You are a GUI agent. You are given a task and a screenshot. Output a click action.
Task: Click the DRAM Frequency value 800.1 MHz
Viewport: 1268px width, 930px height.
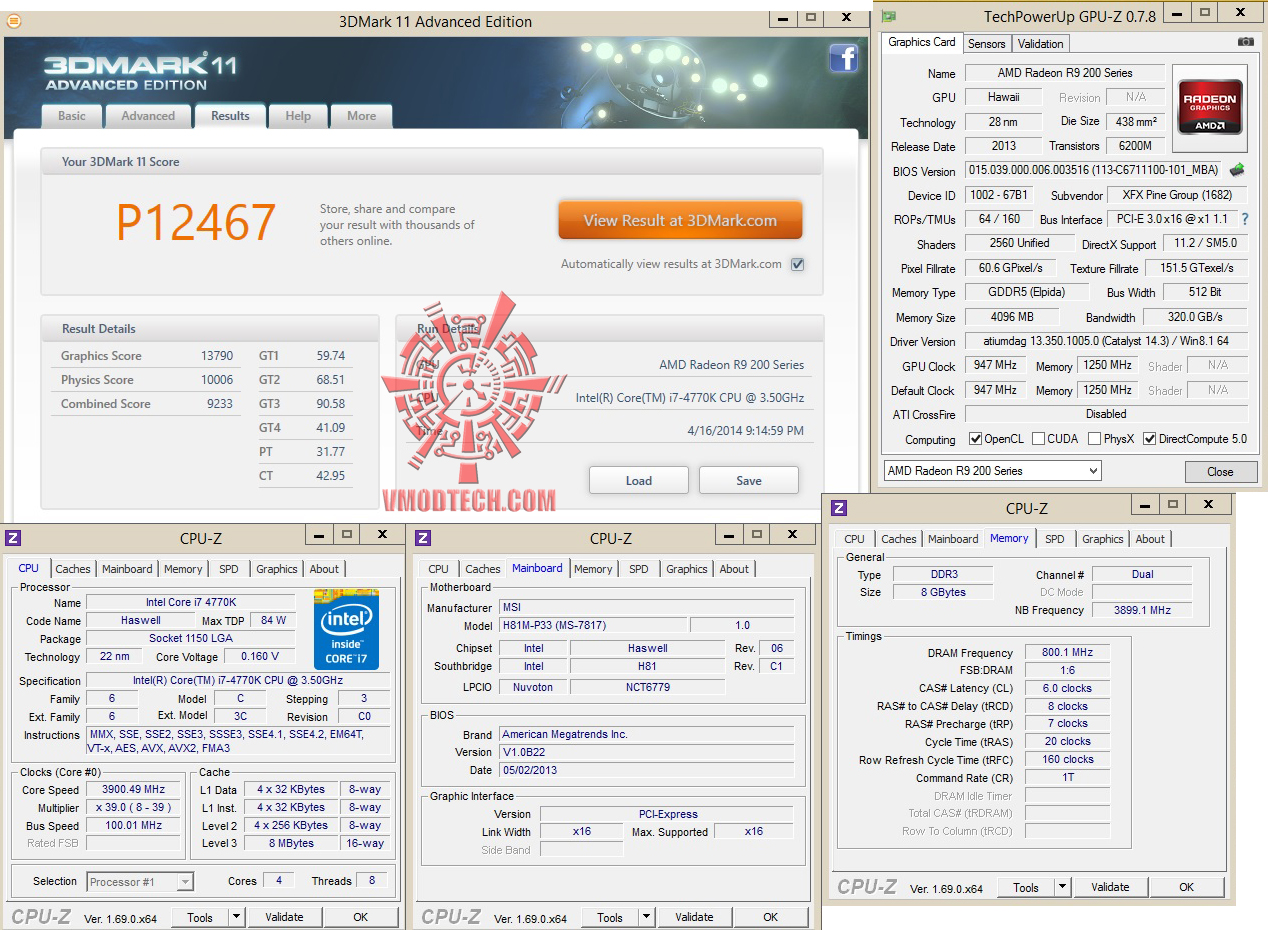tap(1068, 652)
